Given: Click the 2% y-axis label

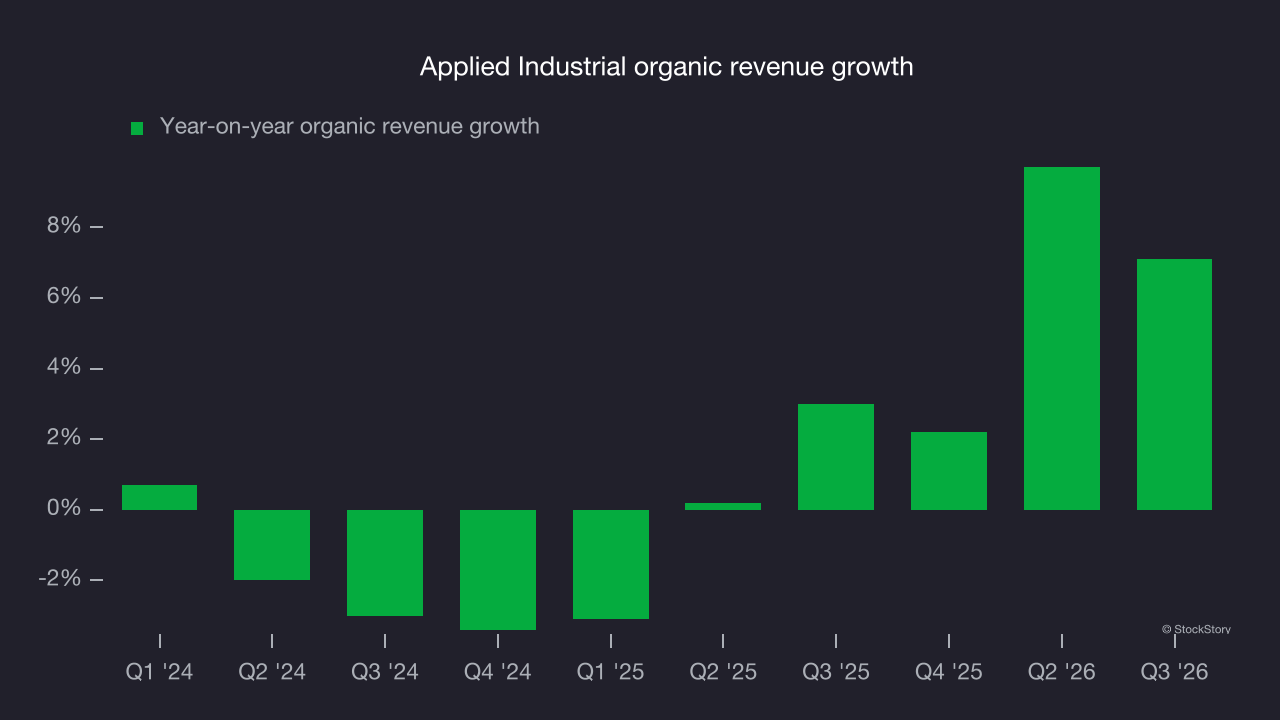Looking at the screenshot, I should (x=63, y=439).
